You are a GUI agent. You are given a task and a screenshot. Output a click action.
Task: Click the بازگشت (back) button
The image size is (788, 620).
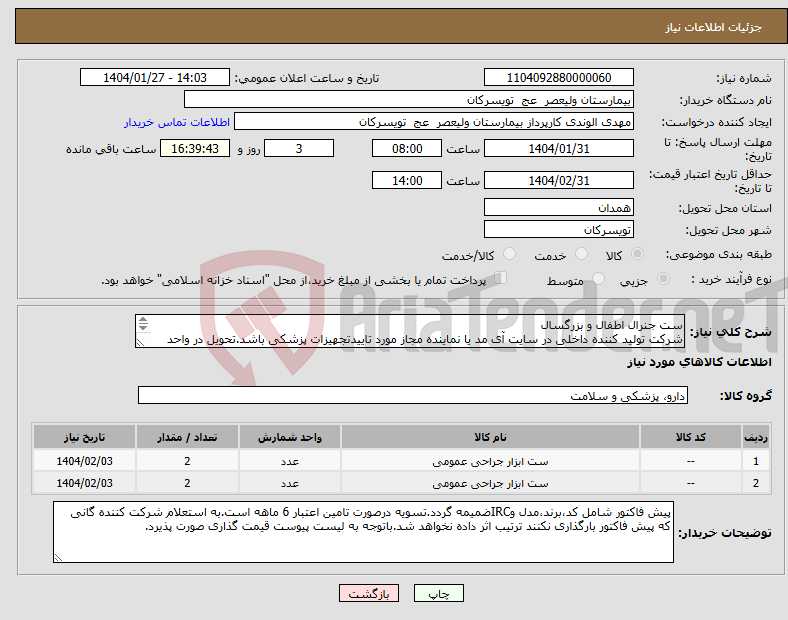(x=368, y=593)
